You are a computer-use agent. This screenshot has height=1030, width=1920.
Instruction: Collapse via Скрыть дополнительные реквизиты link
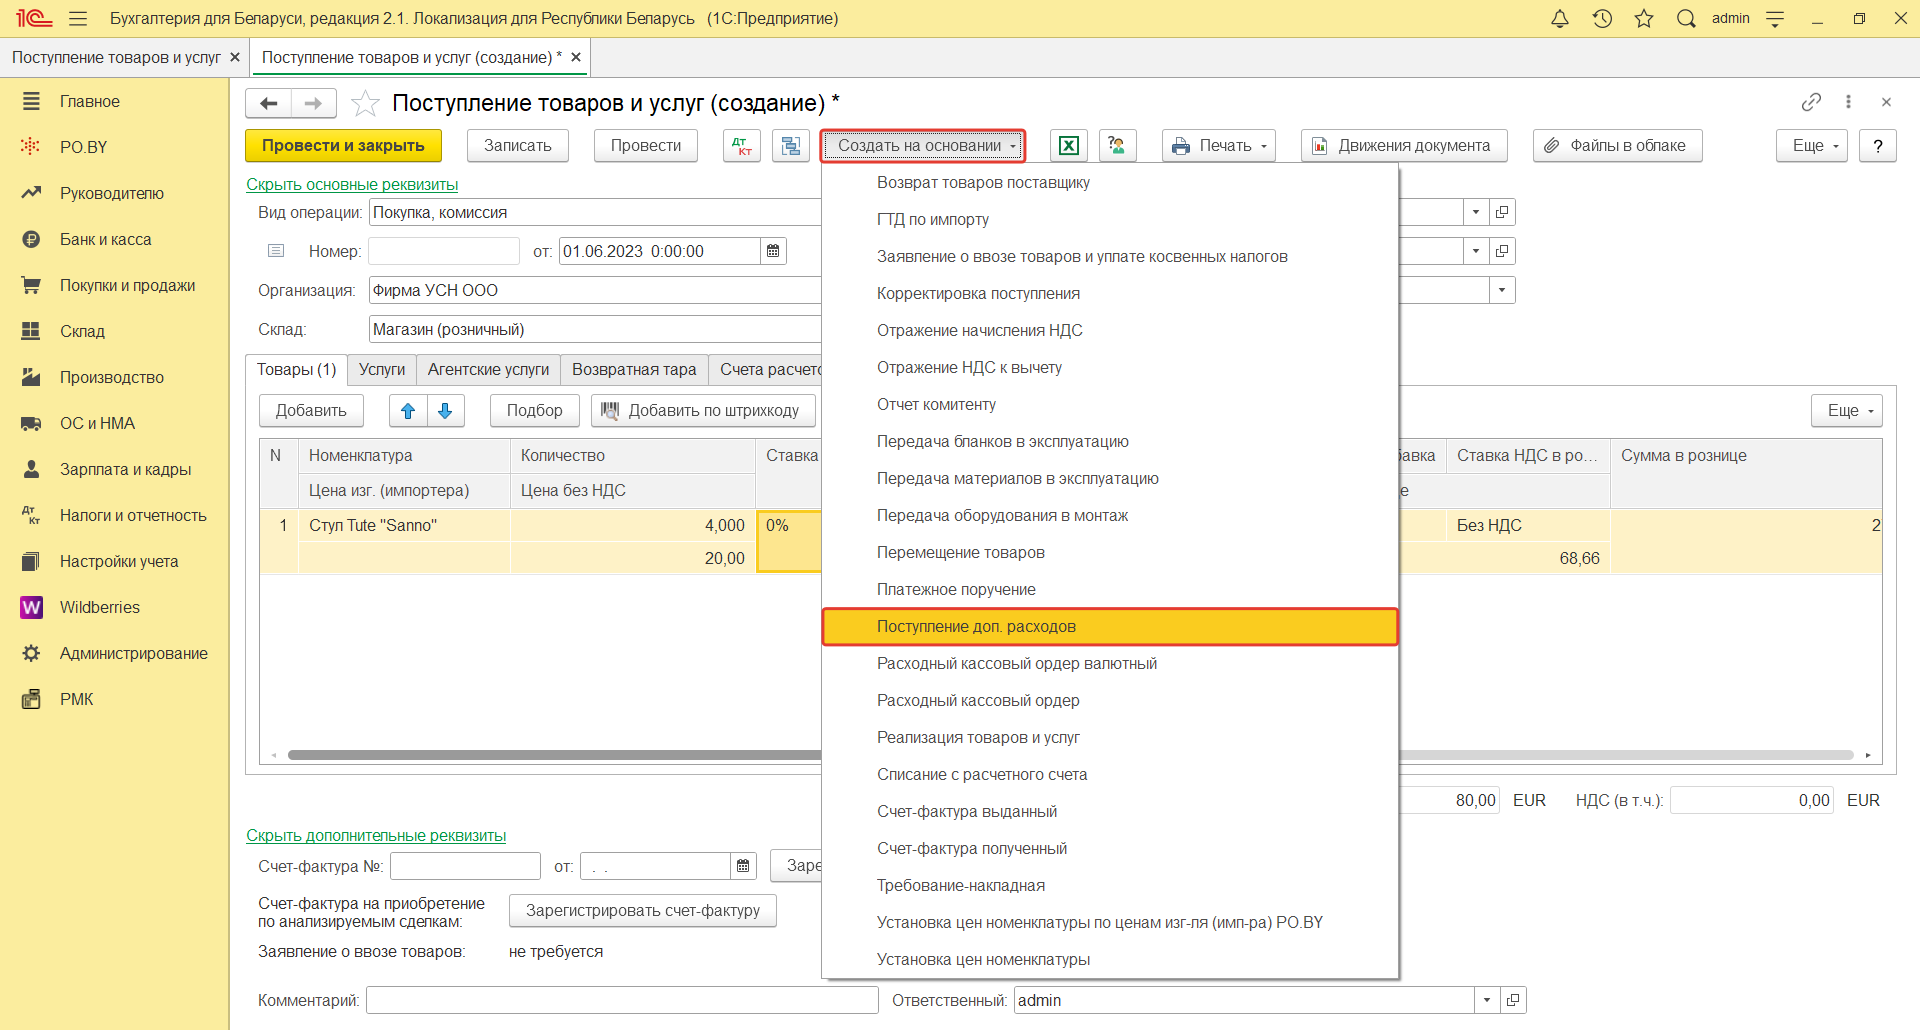[x=376, y=836]
